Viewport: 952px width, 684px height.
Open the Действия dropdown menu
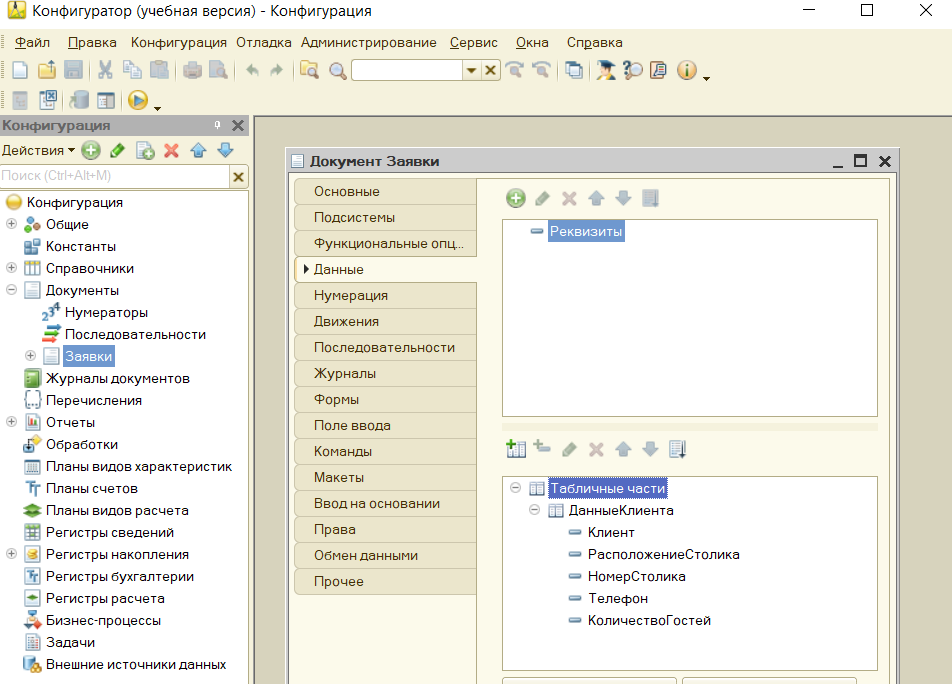38,150
